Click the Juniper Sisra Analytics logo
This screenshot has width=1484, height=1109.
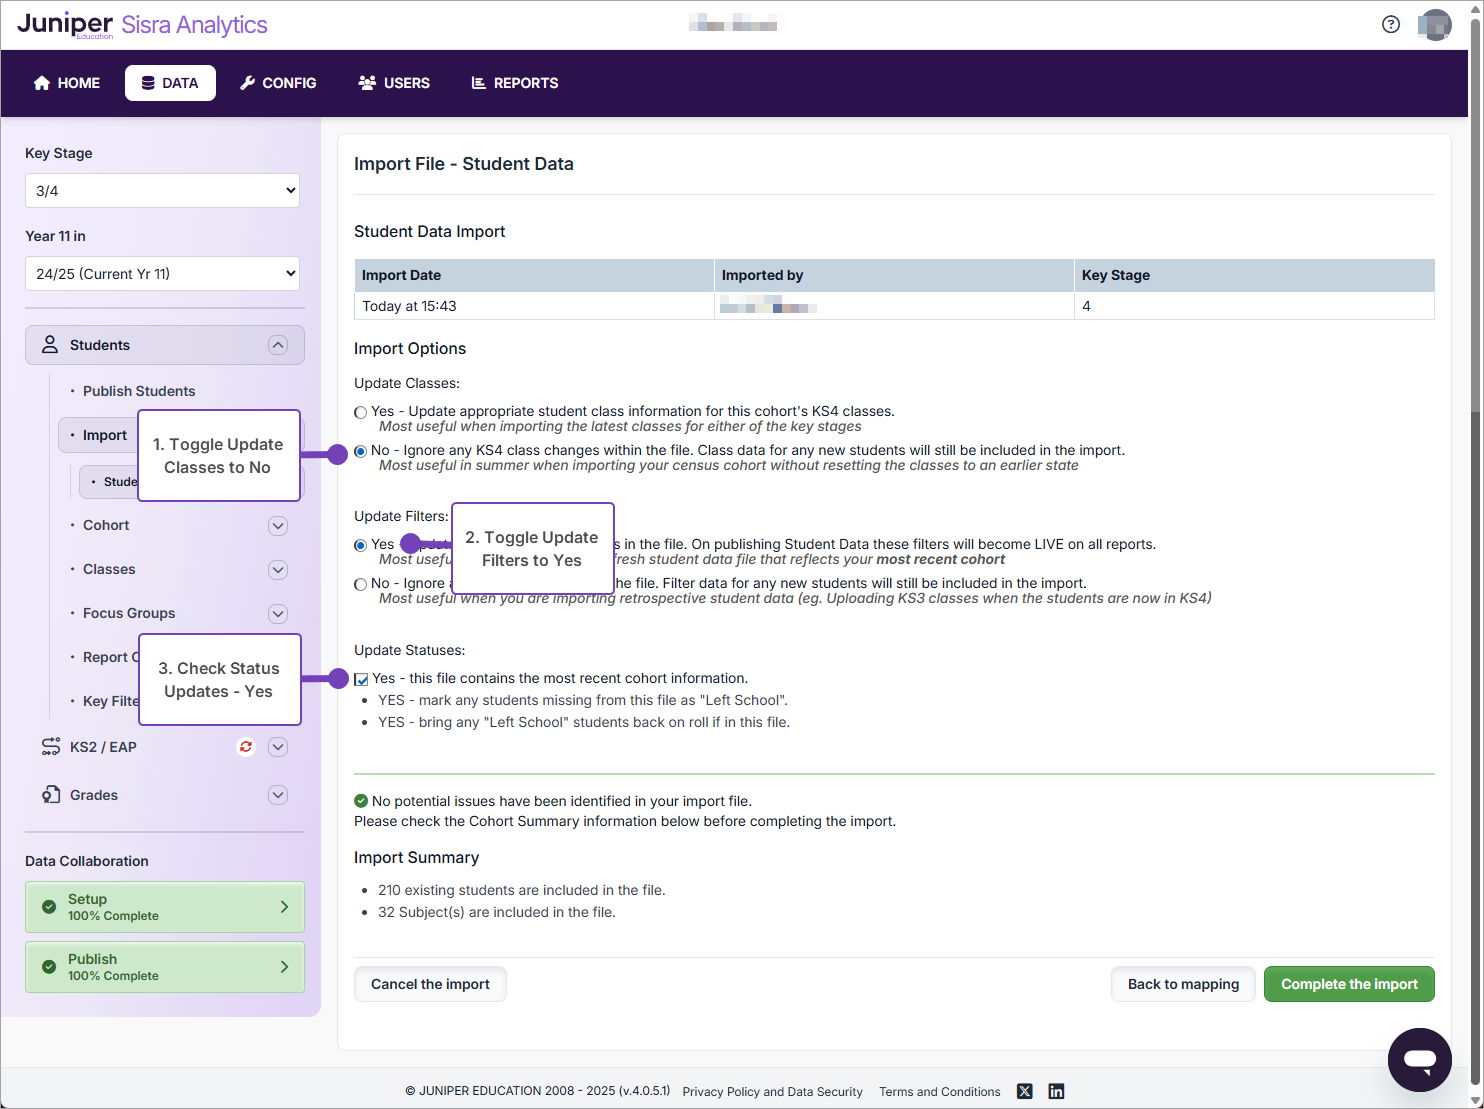pyautogui.click(x=142, y=25)
